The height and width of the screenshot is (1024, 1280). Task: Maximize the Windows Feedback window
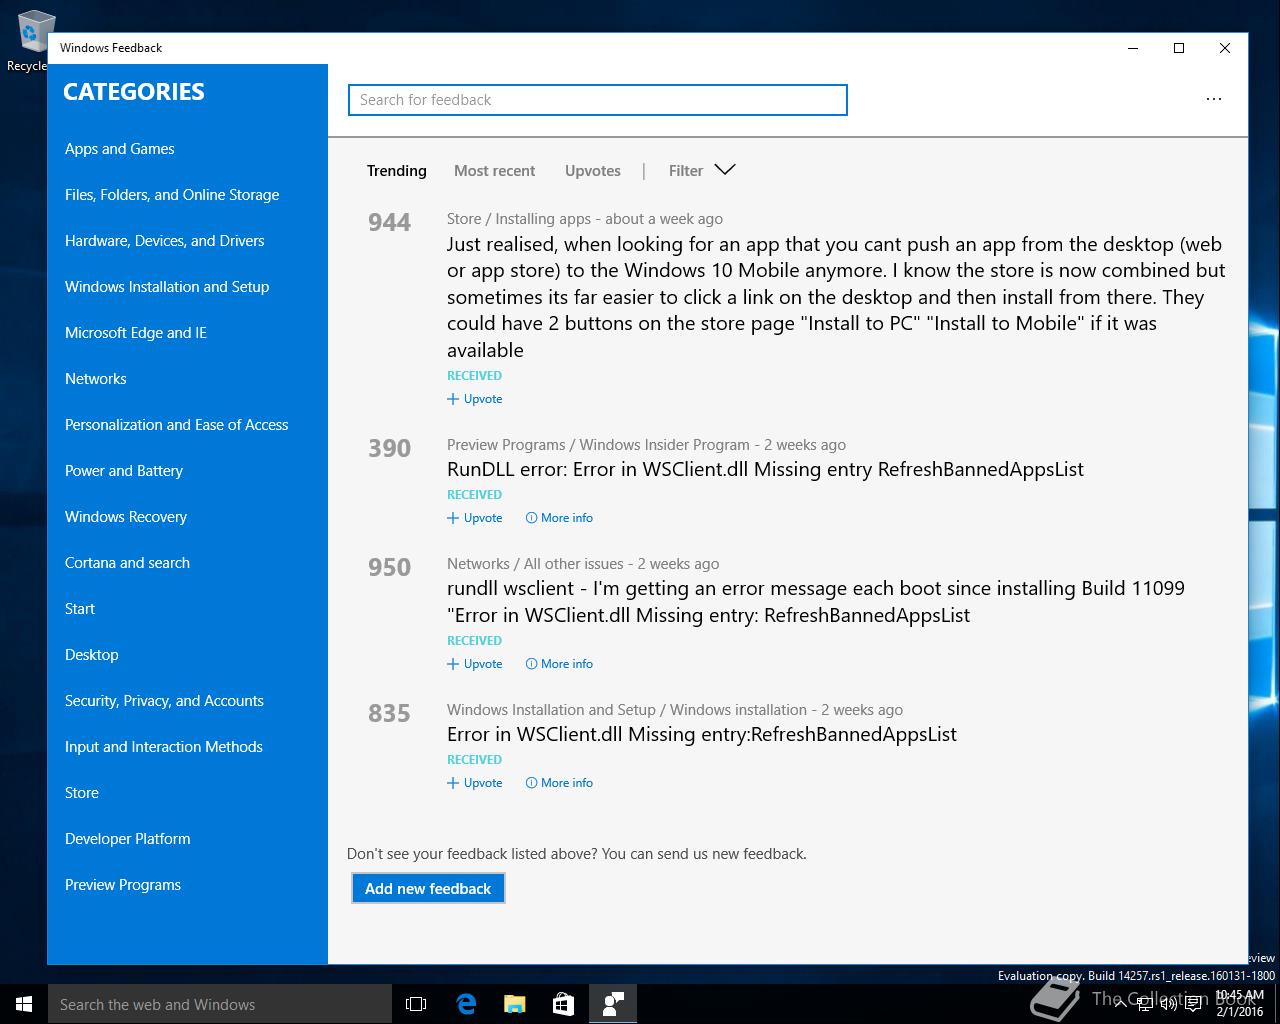click(x=1179, y=48)
